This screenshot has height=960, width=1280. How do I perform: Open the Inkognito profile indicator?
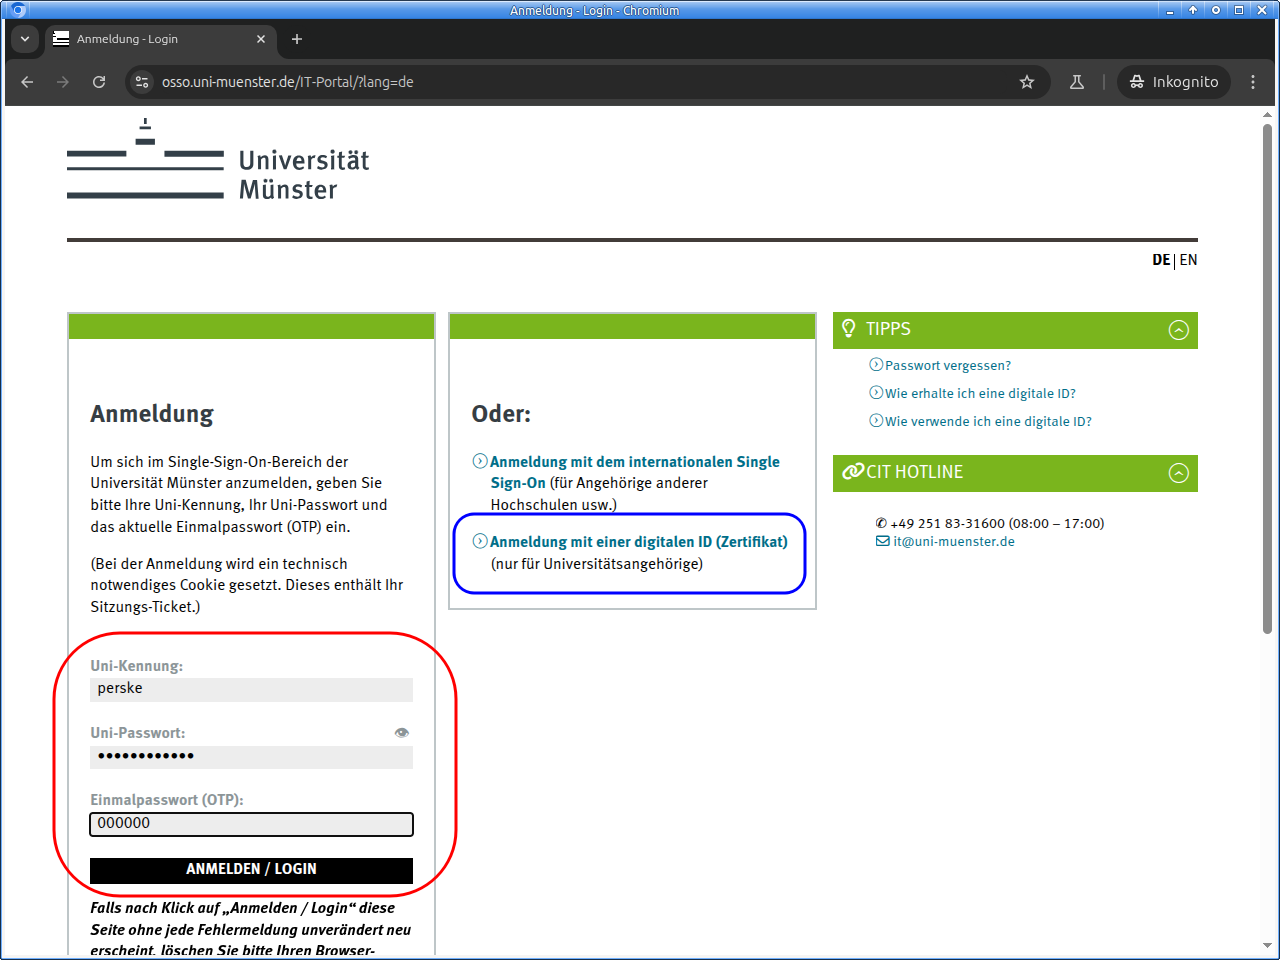point(1174,82)
